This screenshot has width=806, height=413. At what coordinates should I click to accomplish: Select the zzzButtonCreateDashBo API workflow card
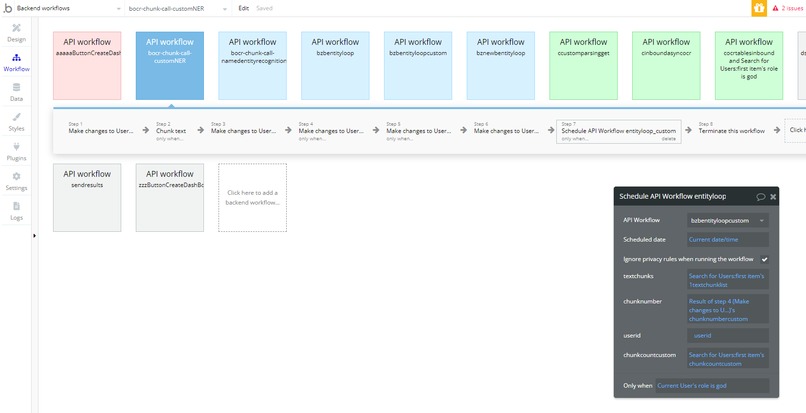[x=170, y=197]
